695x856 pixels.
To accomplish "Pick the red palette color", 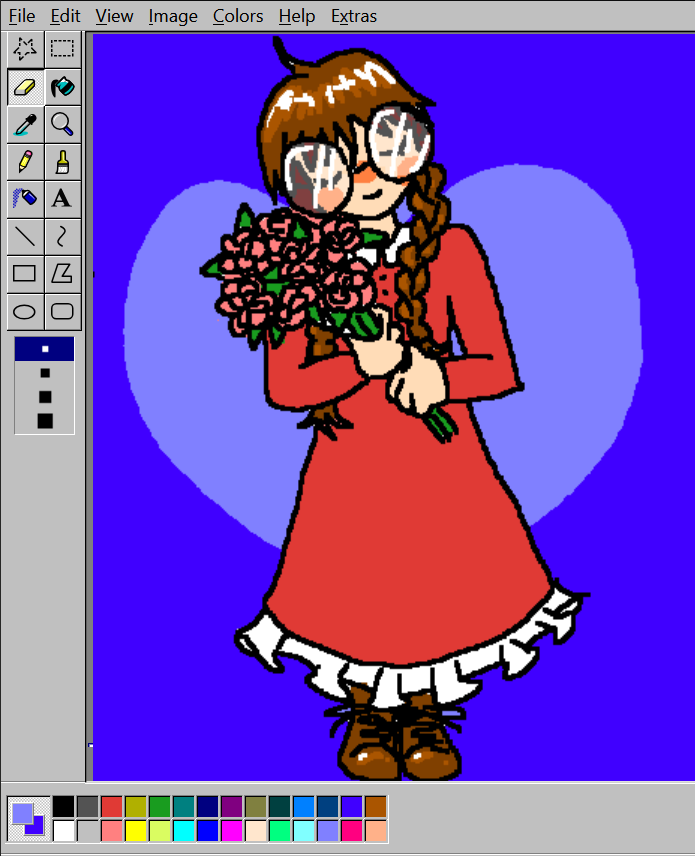I will [111, 807].
